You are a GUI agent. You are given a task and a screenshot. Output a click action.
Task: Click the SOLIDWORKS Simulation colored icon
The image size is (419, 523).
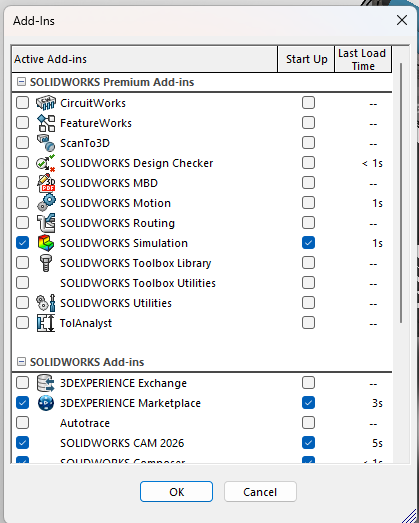(46, 243)
